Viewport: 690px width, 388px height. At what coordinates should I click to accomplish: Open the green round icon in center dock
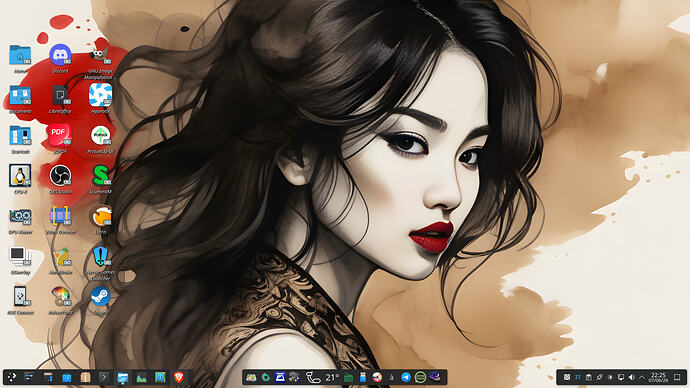pos(420,377)
